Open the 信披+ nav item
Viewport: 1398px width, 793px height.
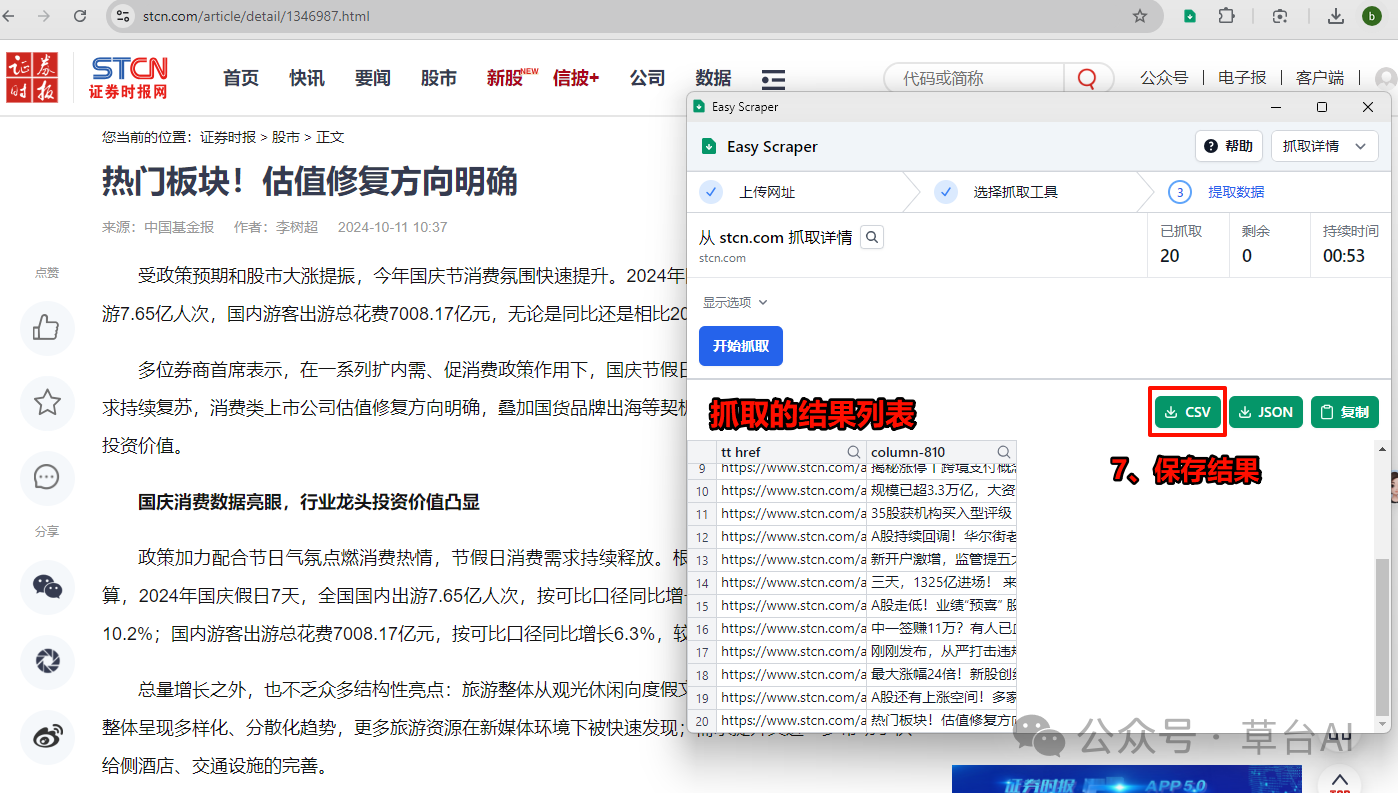point(576,78)
